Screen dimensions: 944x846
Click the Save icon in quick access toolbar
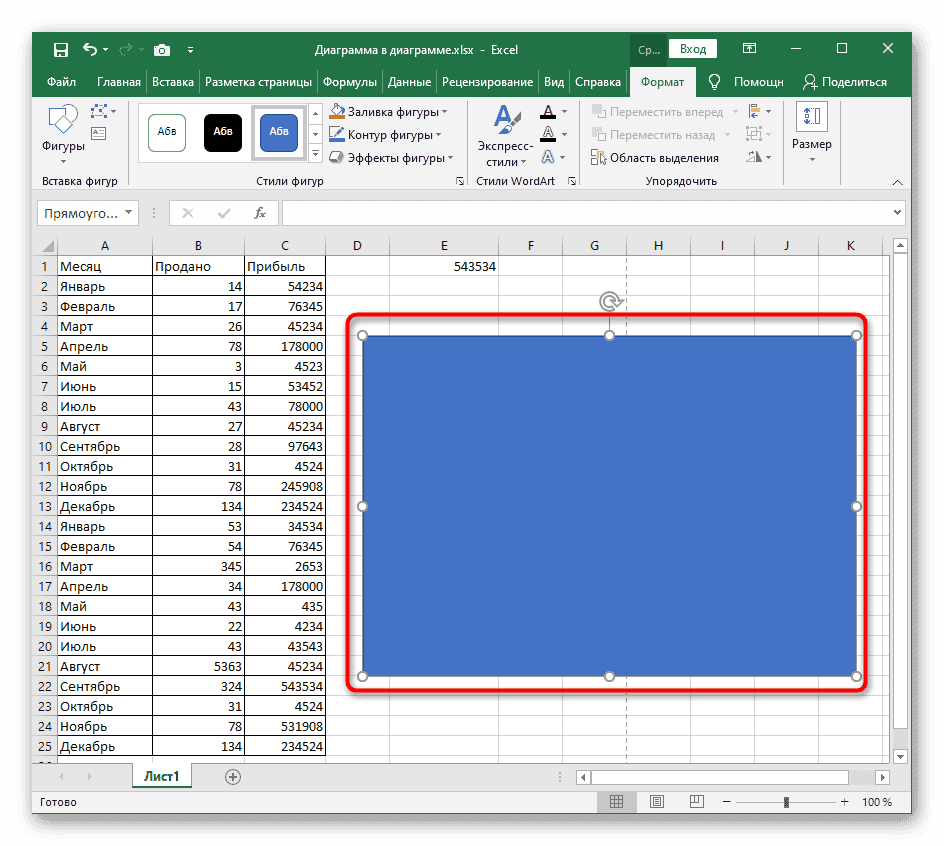(x=60, y=49)
